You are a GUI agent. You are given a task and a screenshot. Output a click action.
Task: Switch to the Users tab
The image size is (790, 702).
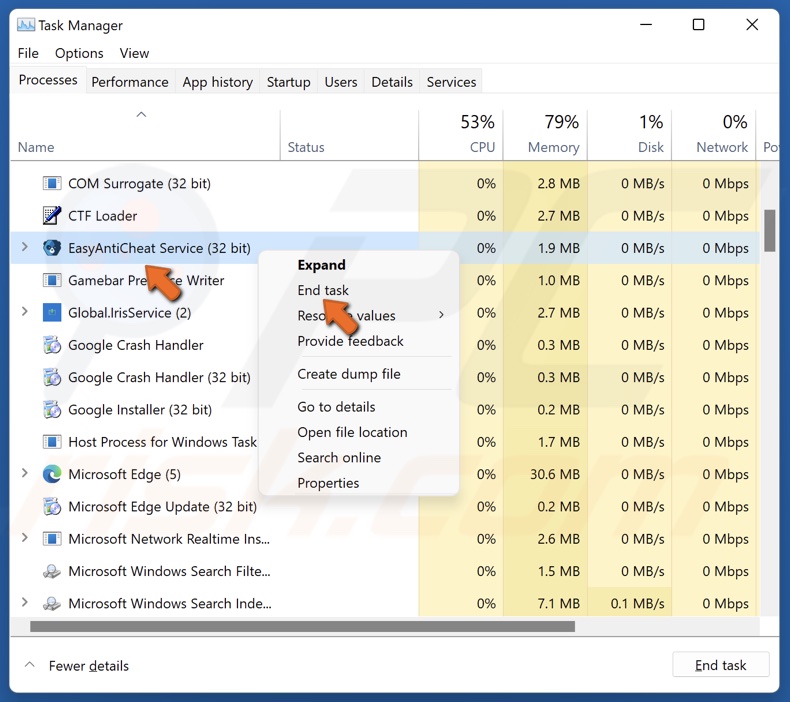(x=341, y=82)
